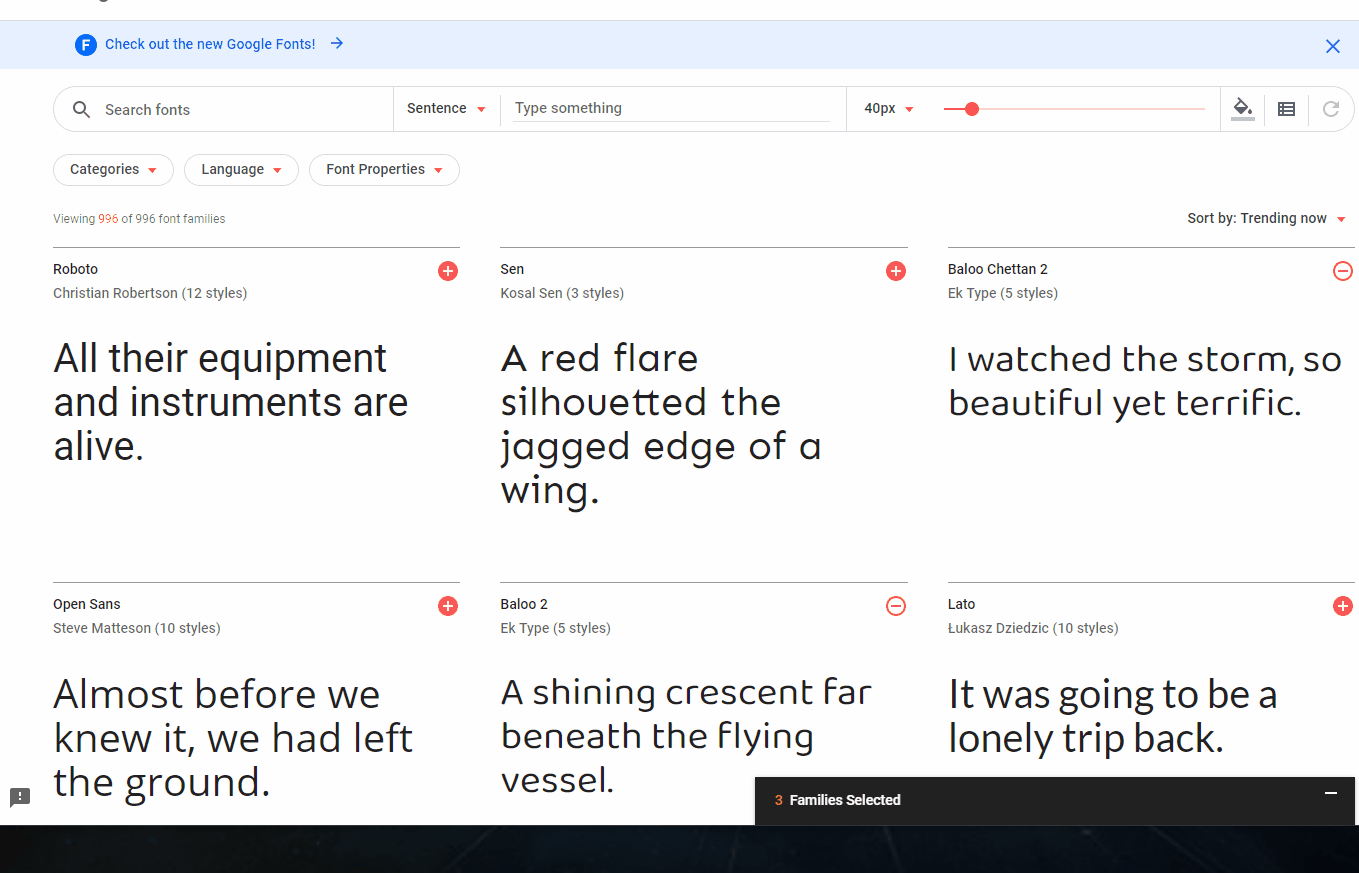Screen dimensions: 1359x873
Task: Open the Baloo 2 font name
Action: (524, 604)
